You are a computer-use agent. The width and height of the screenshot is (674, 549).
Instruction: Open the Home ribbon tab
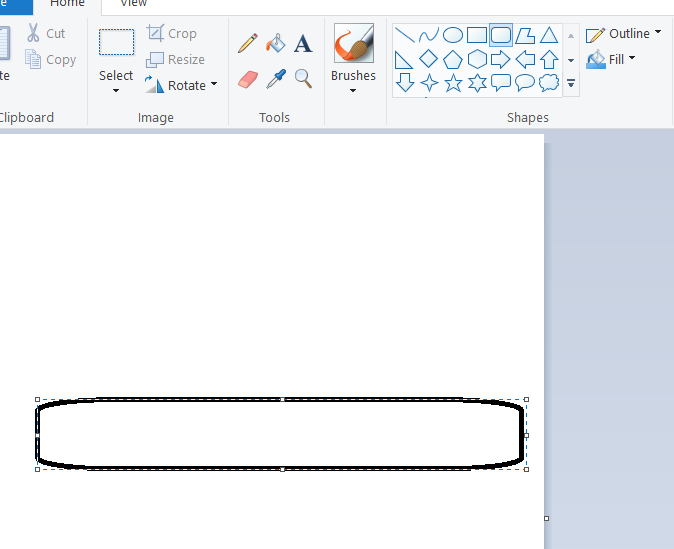(x=67, y=3)
